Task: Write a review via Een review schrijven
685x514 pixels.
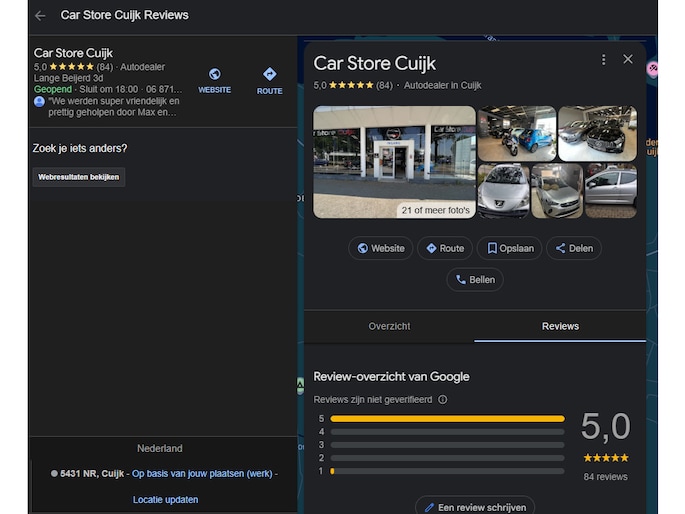Action: [x=475, y=507]
